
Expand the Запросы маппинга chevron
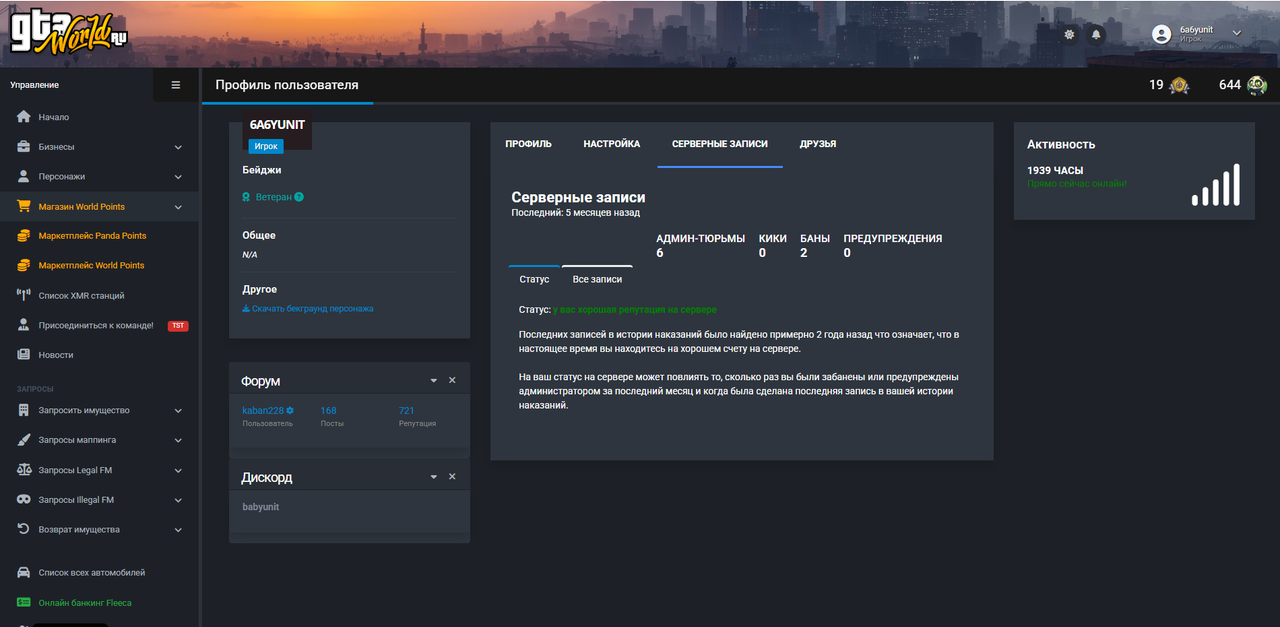tap(178, 440)
